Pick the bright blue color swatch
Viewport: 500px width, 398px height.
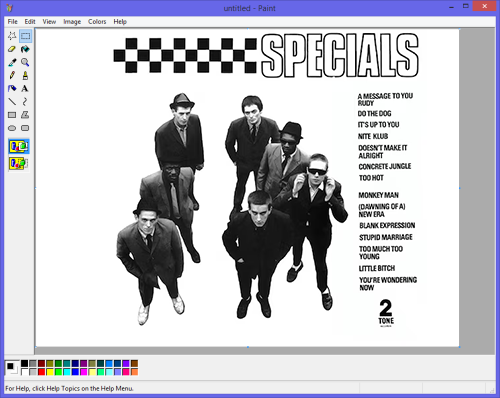75,372
